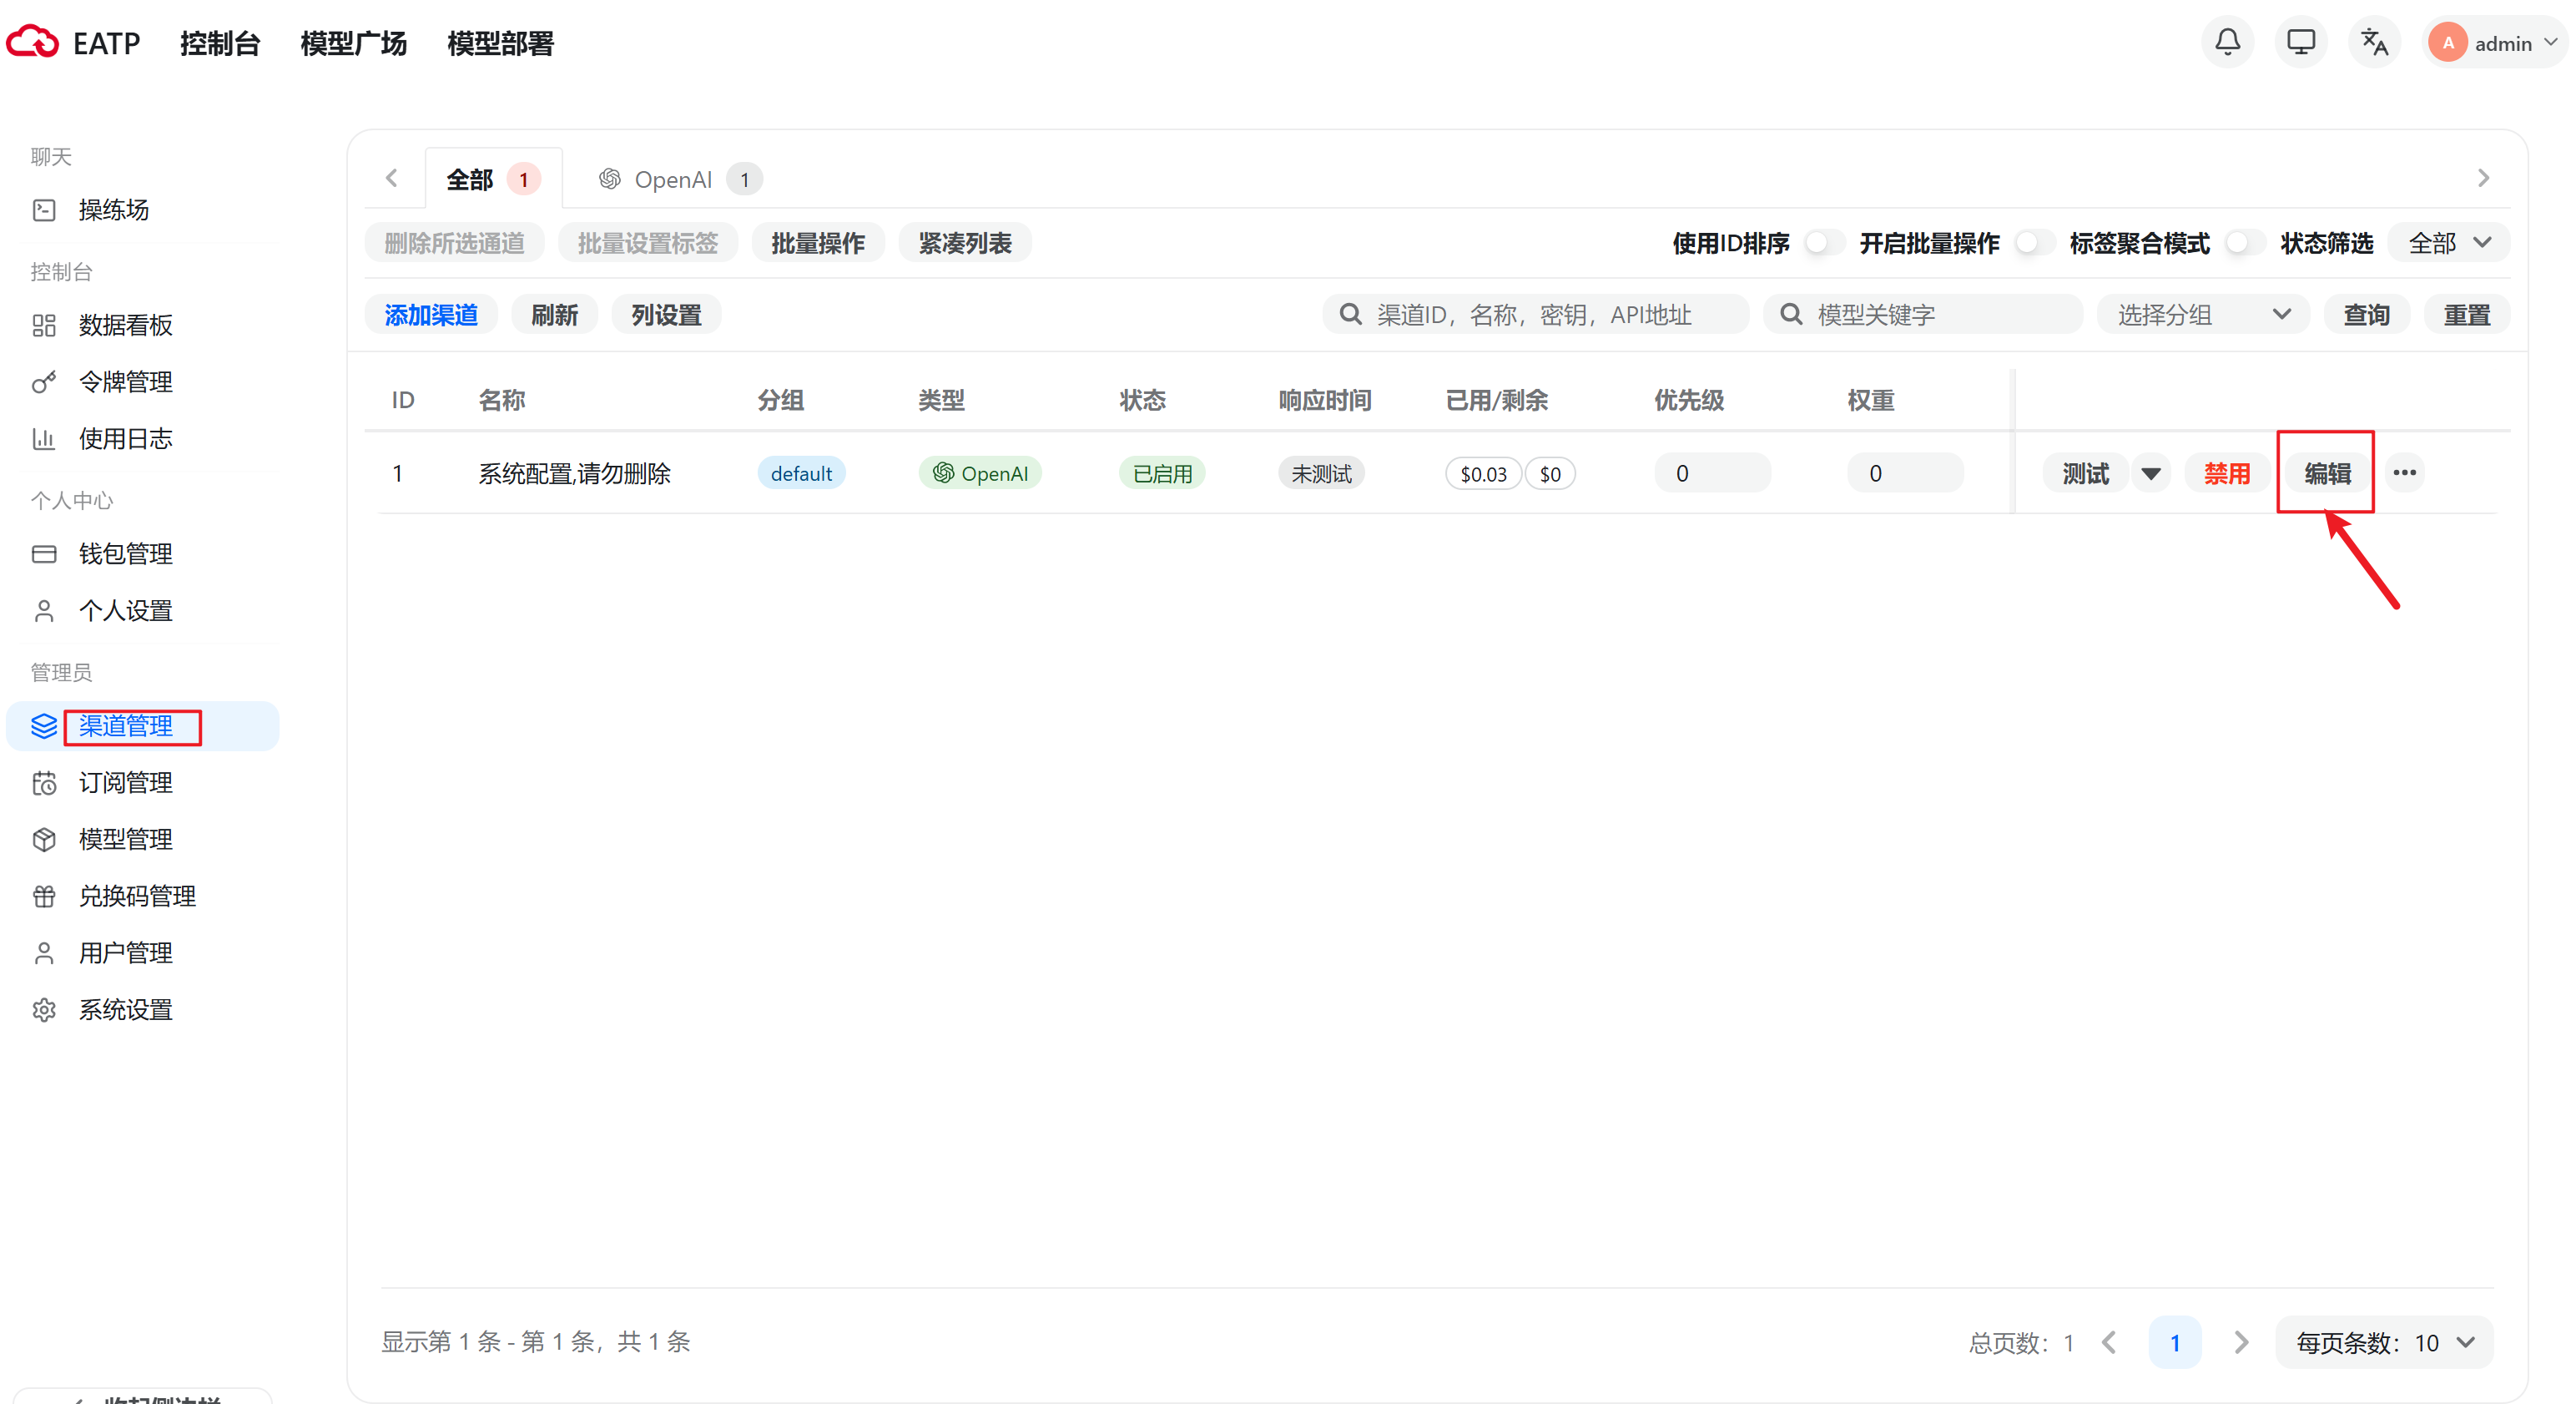Click the 刷新 button
The width and height of the screenshot is (2576, 1404).
point(554,315)
